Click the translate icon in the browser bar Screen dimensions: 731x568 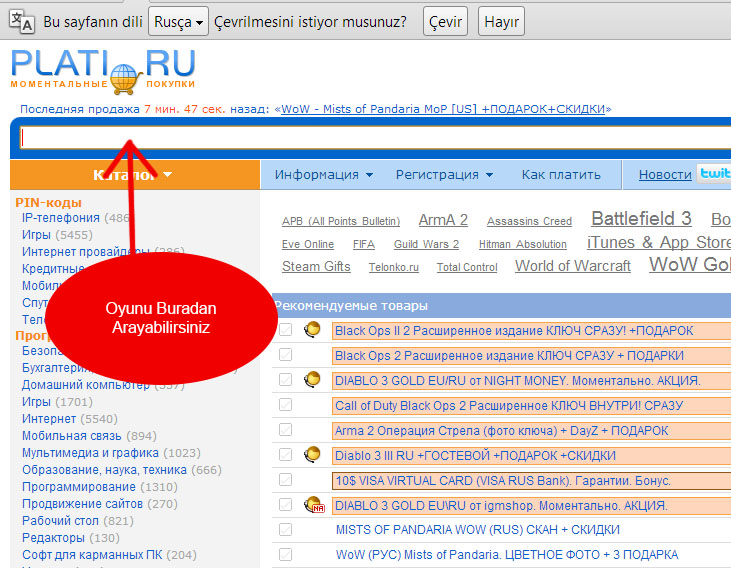click(21, 21)
